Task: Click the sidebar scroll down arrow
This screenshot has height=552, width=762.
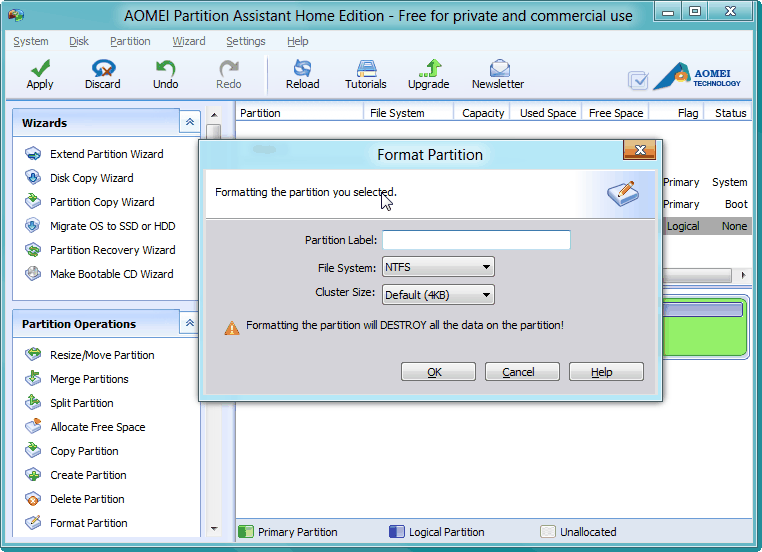Action: coord(214,529)
